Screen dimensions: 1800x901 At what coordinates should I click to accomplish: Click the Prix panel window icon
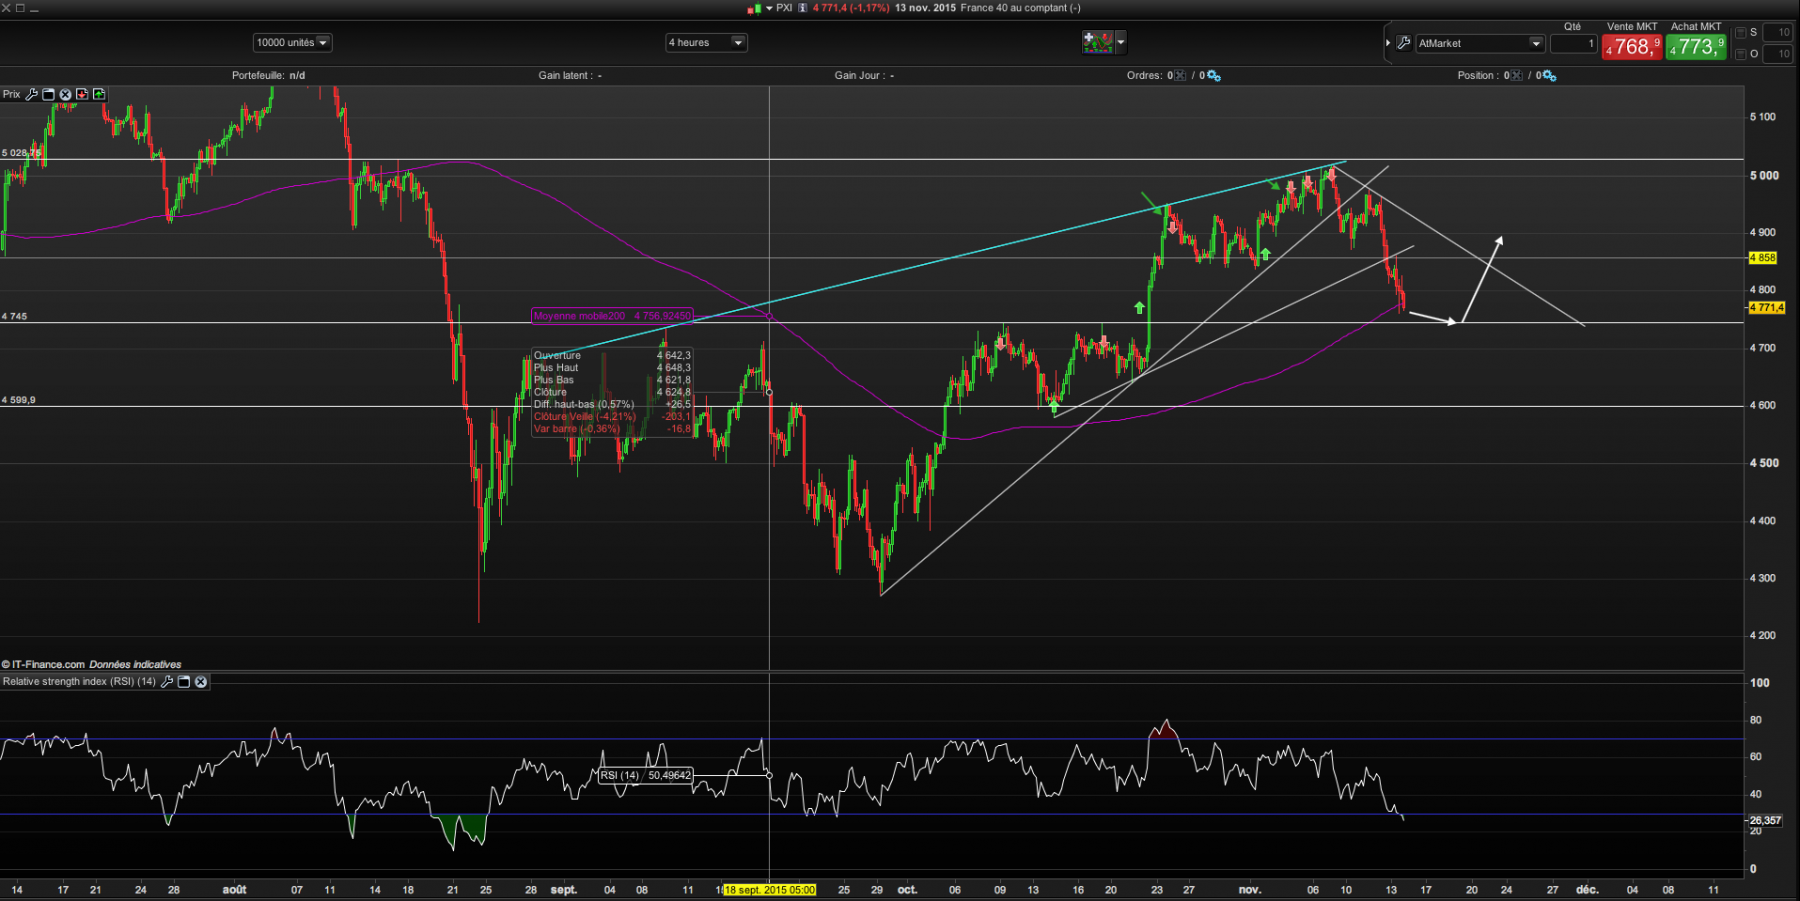pos(48,94)
